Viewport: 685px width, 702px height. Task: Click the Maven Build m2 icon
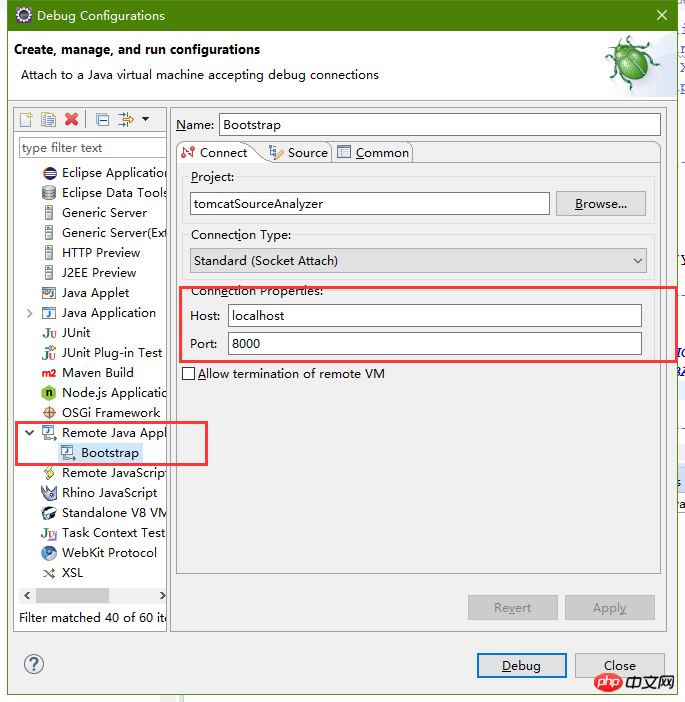49,373
